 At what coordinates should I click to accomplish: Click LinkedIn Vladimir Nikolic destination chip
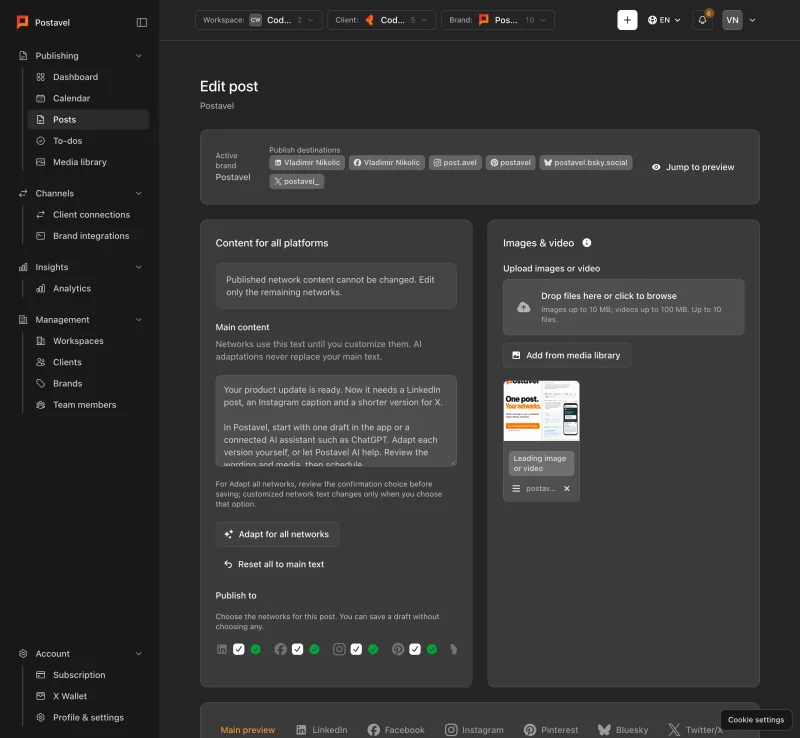coord(307,163)
